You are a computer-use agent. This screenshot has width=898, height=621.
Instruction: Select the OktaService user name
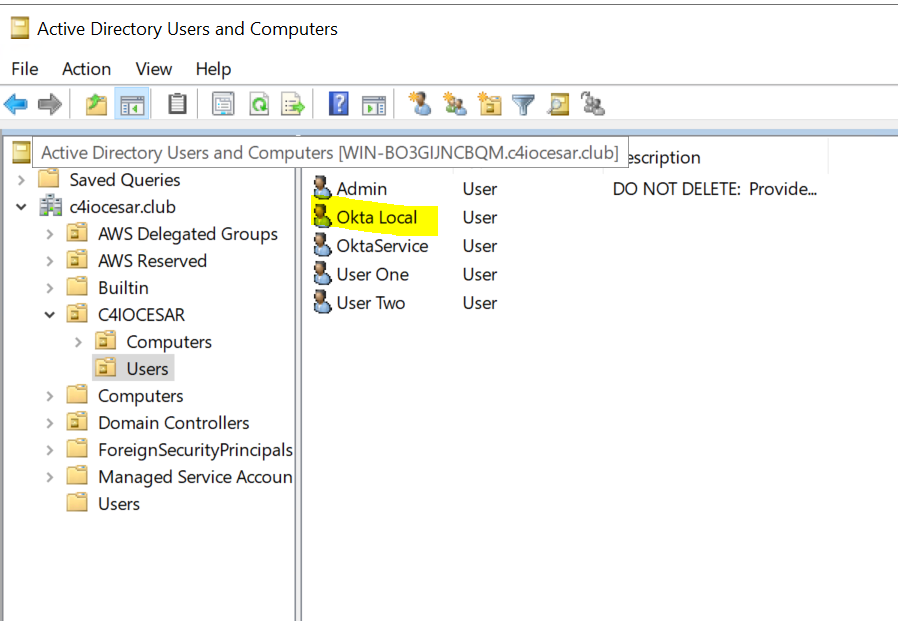coord(382,246)
